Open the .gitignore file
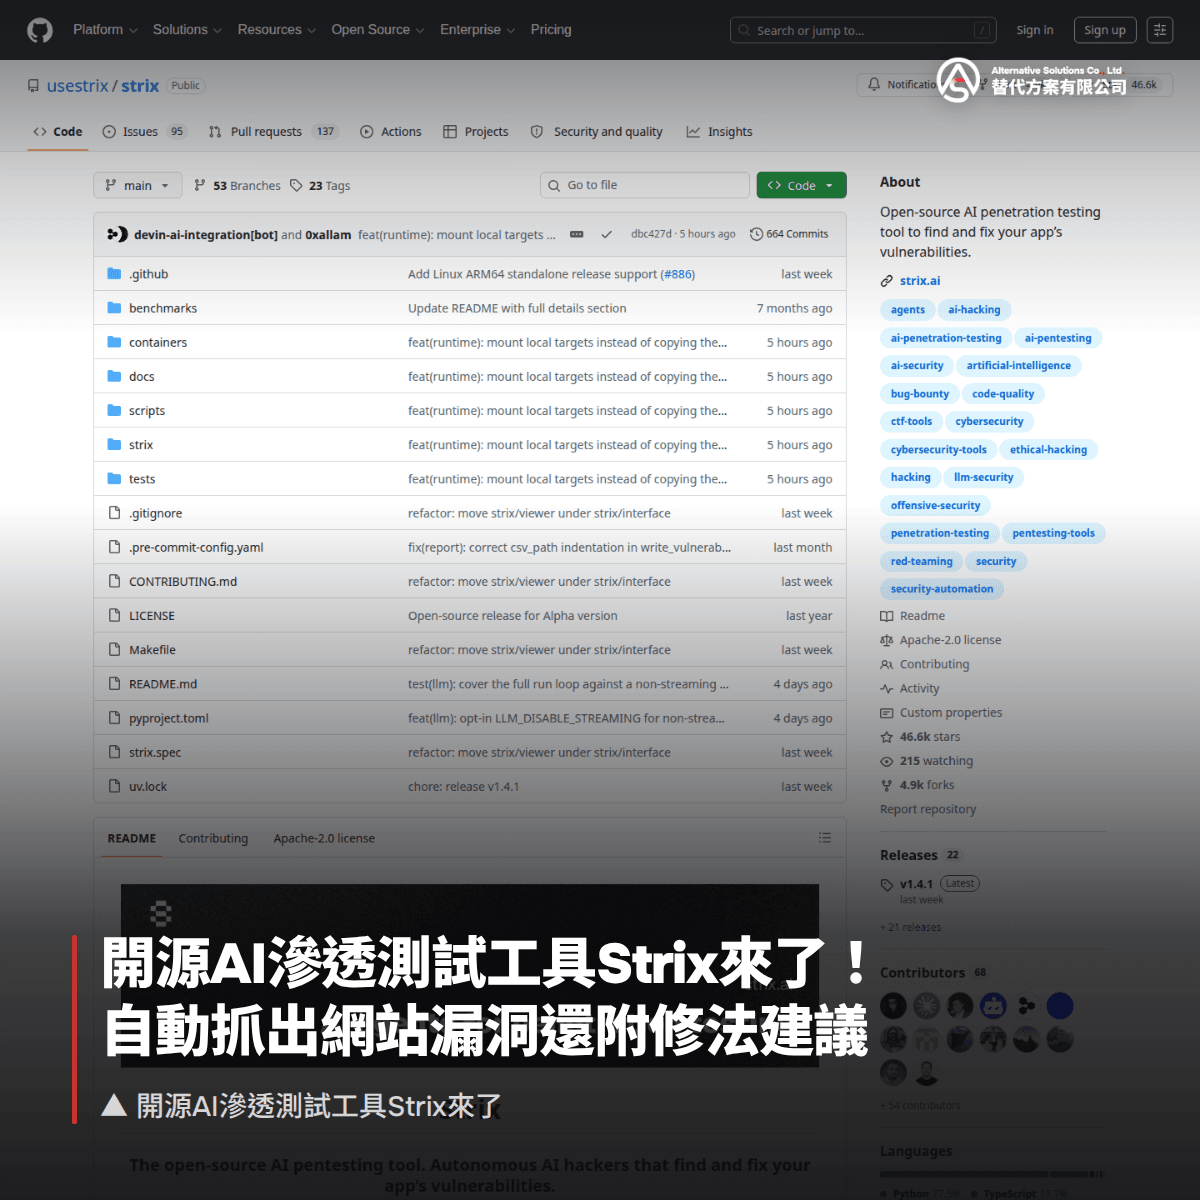The image size is (1200, 1200). 155,513
